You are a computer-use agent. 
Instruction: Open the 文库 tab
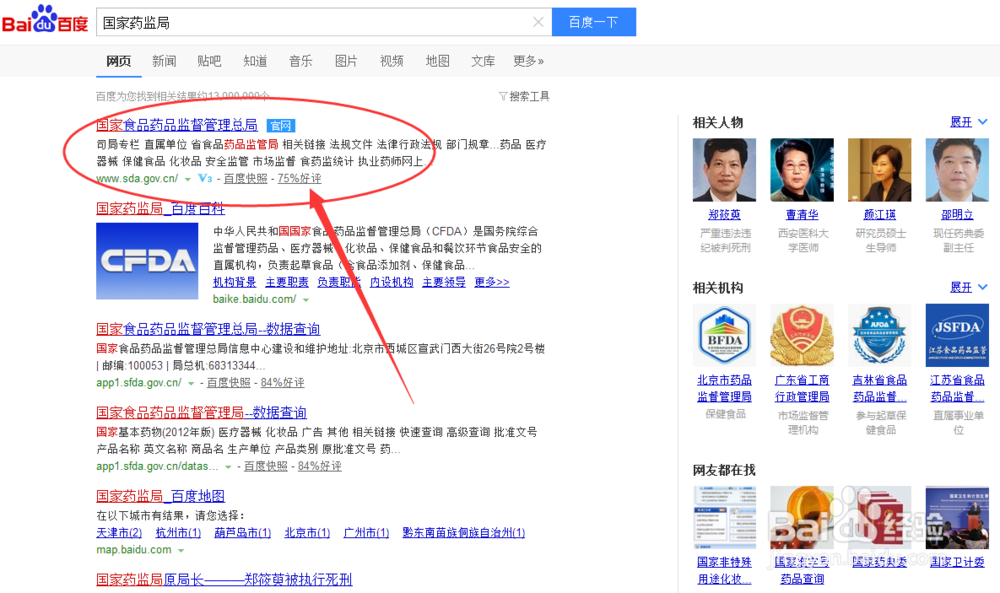tap(483, 61)
